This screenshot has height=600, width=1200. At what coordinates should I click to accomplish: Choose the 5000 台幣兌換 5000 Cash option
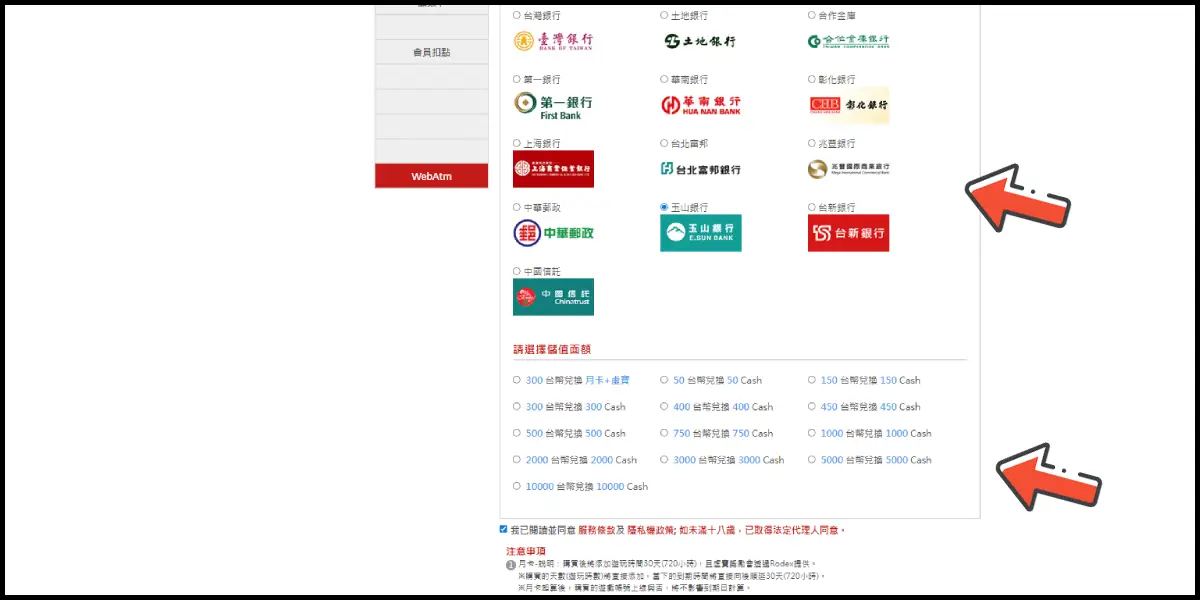812,460
